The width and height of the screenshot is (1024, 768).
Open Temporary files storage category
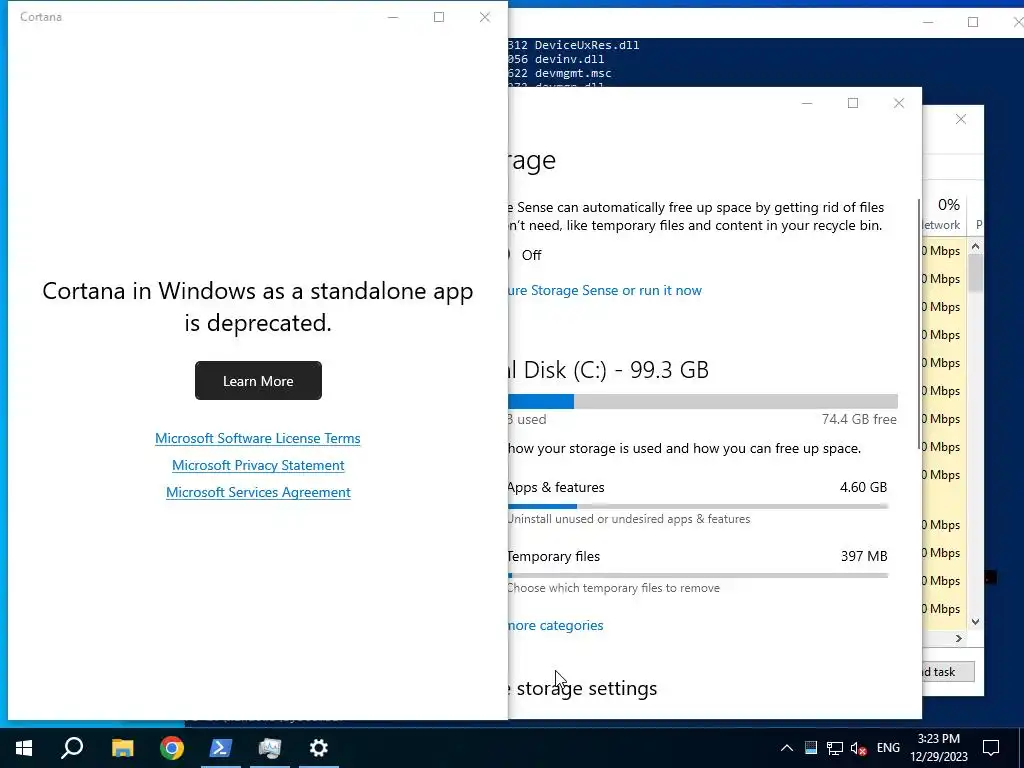pyautogui.click(x=697, y=571)
